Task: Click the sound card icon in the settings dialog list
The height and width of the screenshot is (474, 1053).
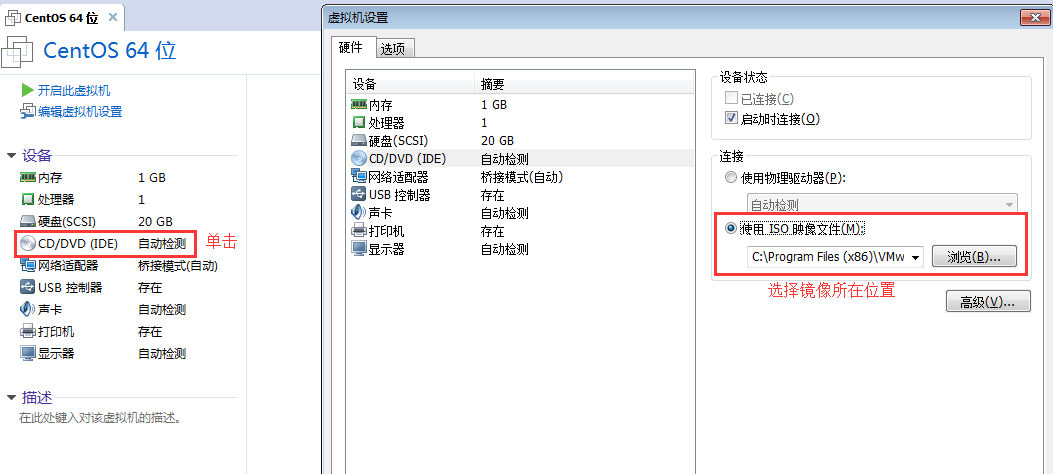Action: 358,213
